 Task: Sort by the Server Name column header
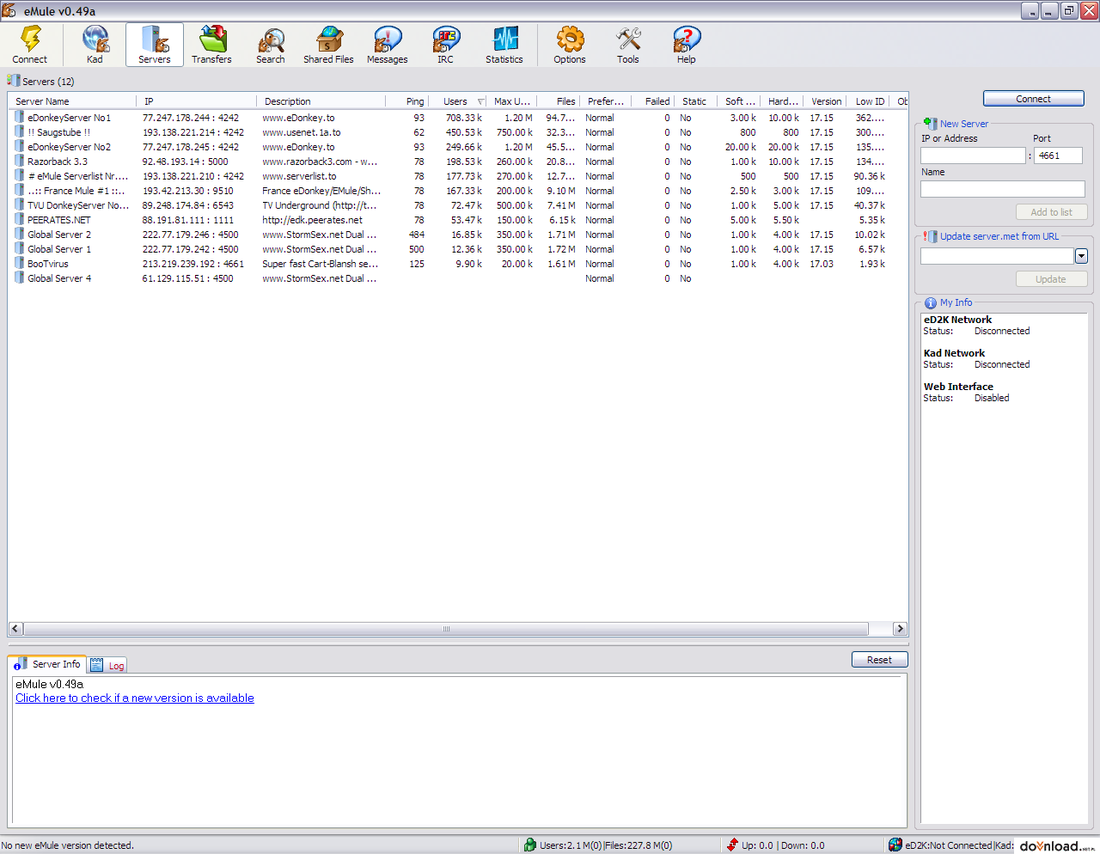[x=73, y=101]
